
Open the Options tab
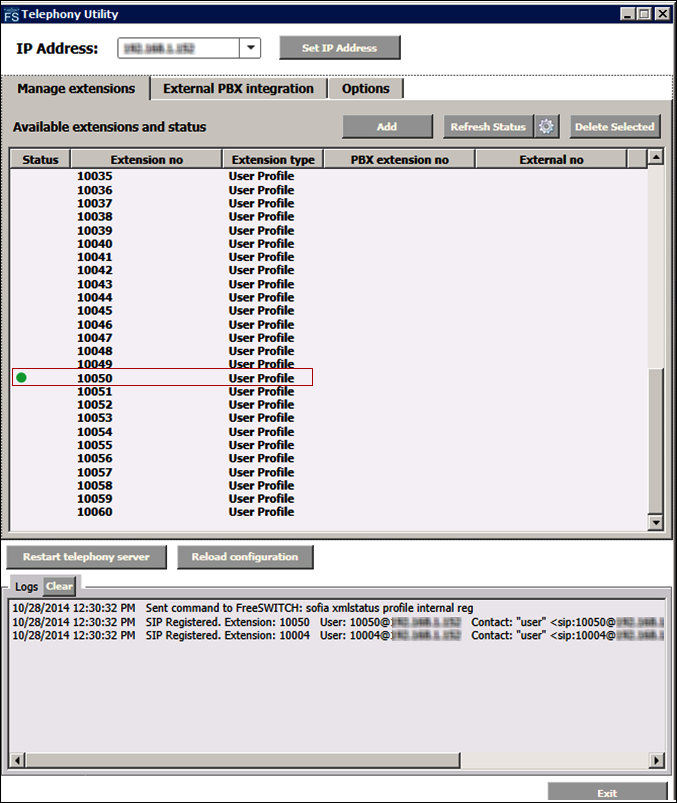(366, 89)
